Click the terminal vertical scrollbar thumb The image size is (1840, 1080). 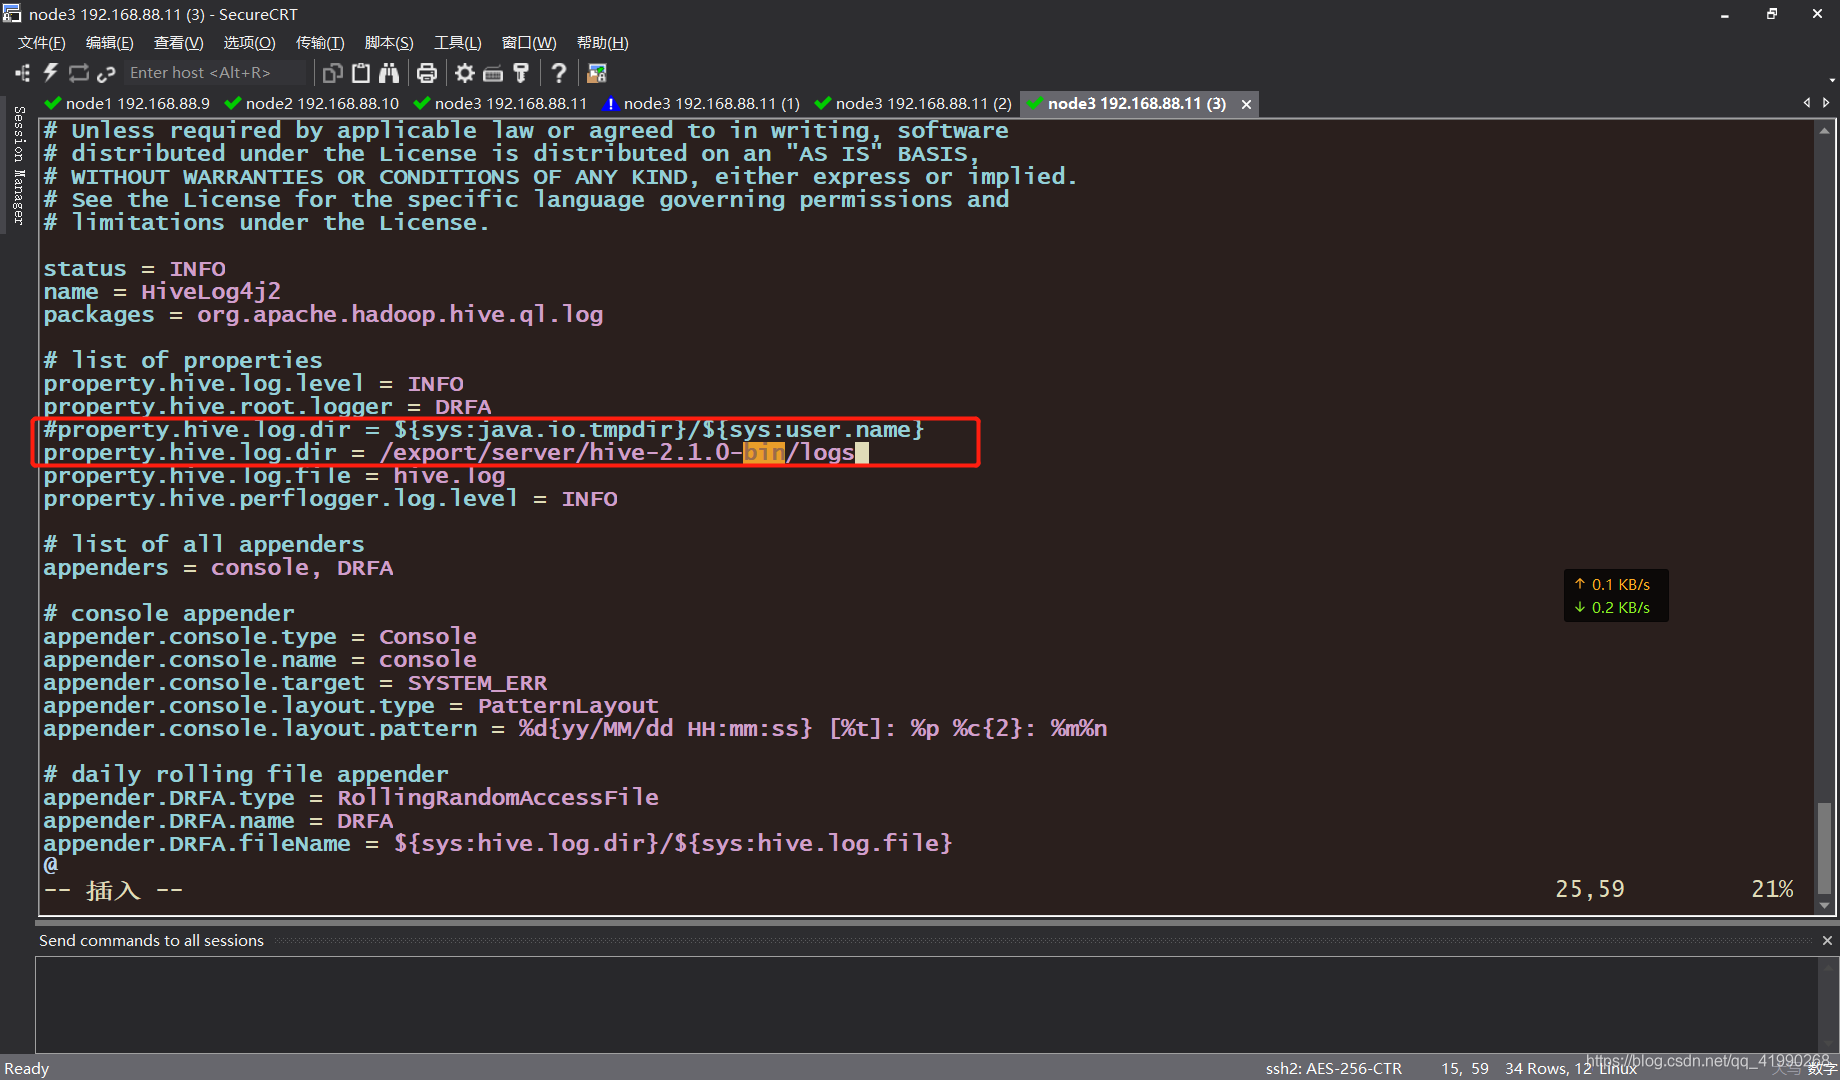[x=1824, y=848]
